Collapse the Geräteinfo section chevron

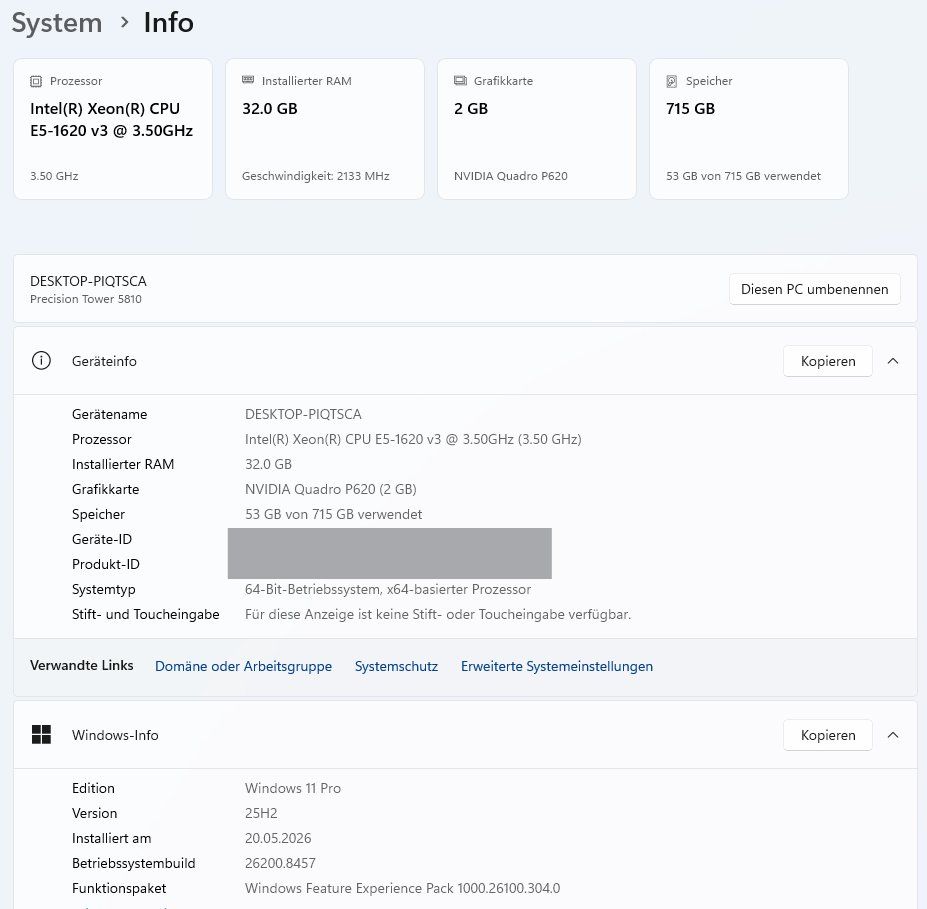[893, 361]
